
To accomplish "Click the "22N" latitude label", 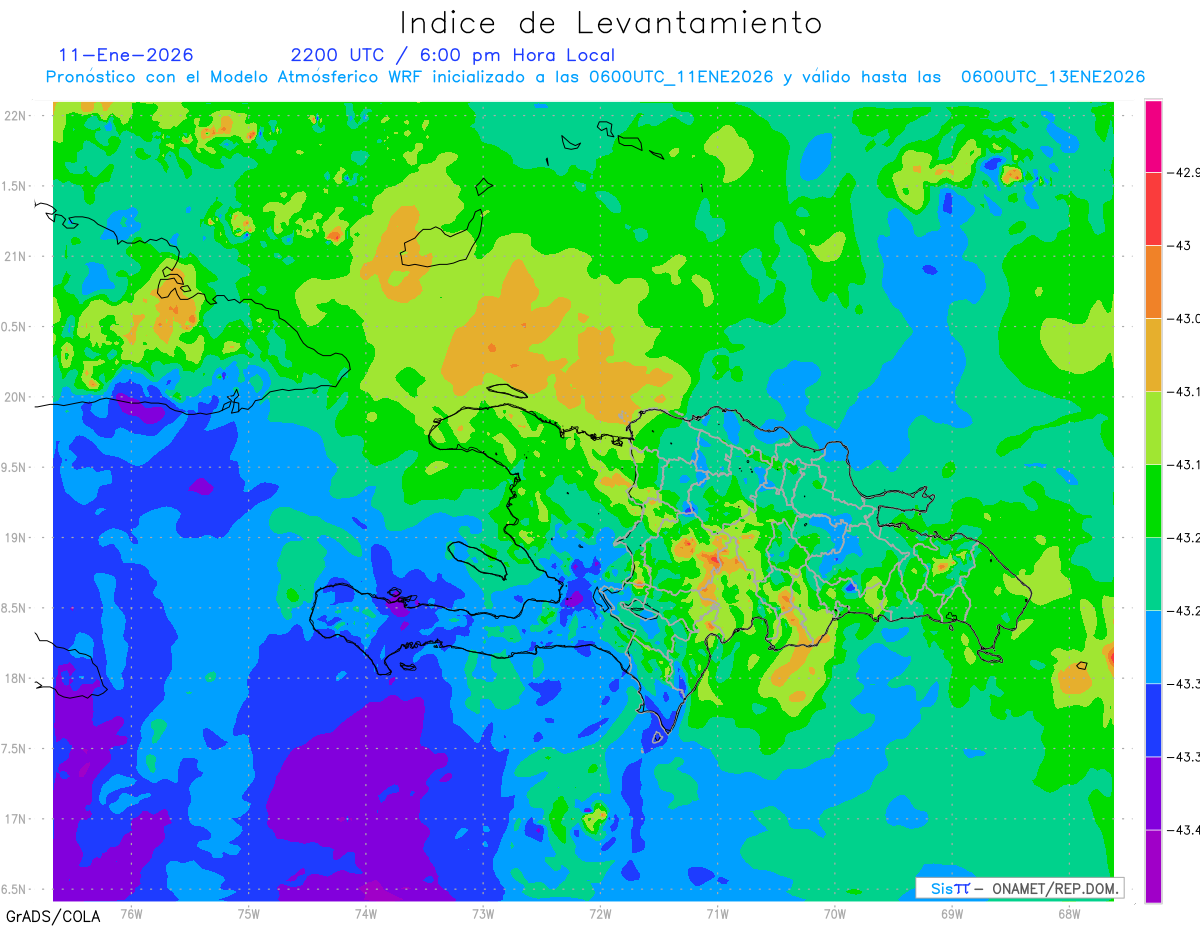I will coord(16,115).
